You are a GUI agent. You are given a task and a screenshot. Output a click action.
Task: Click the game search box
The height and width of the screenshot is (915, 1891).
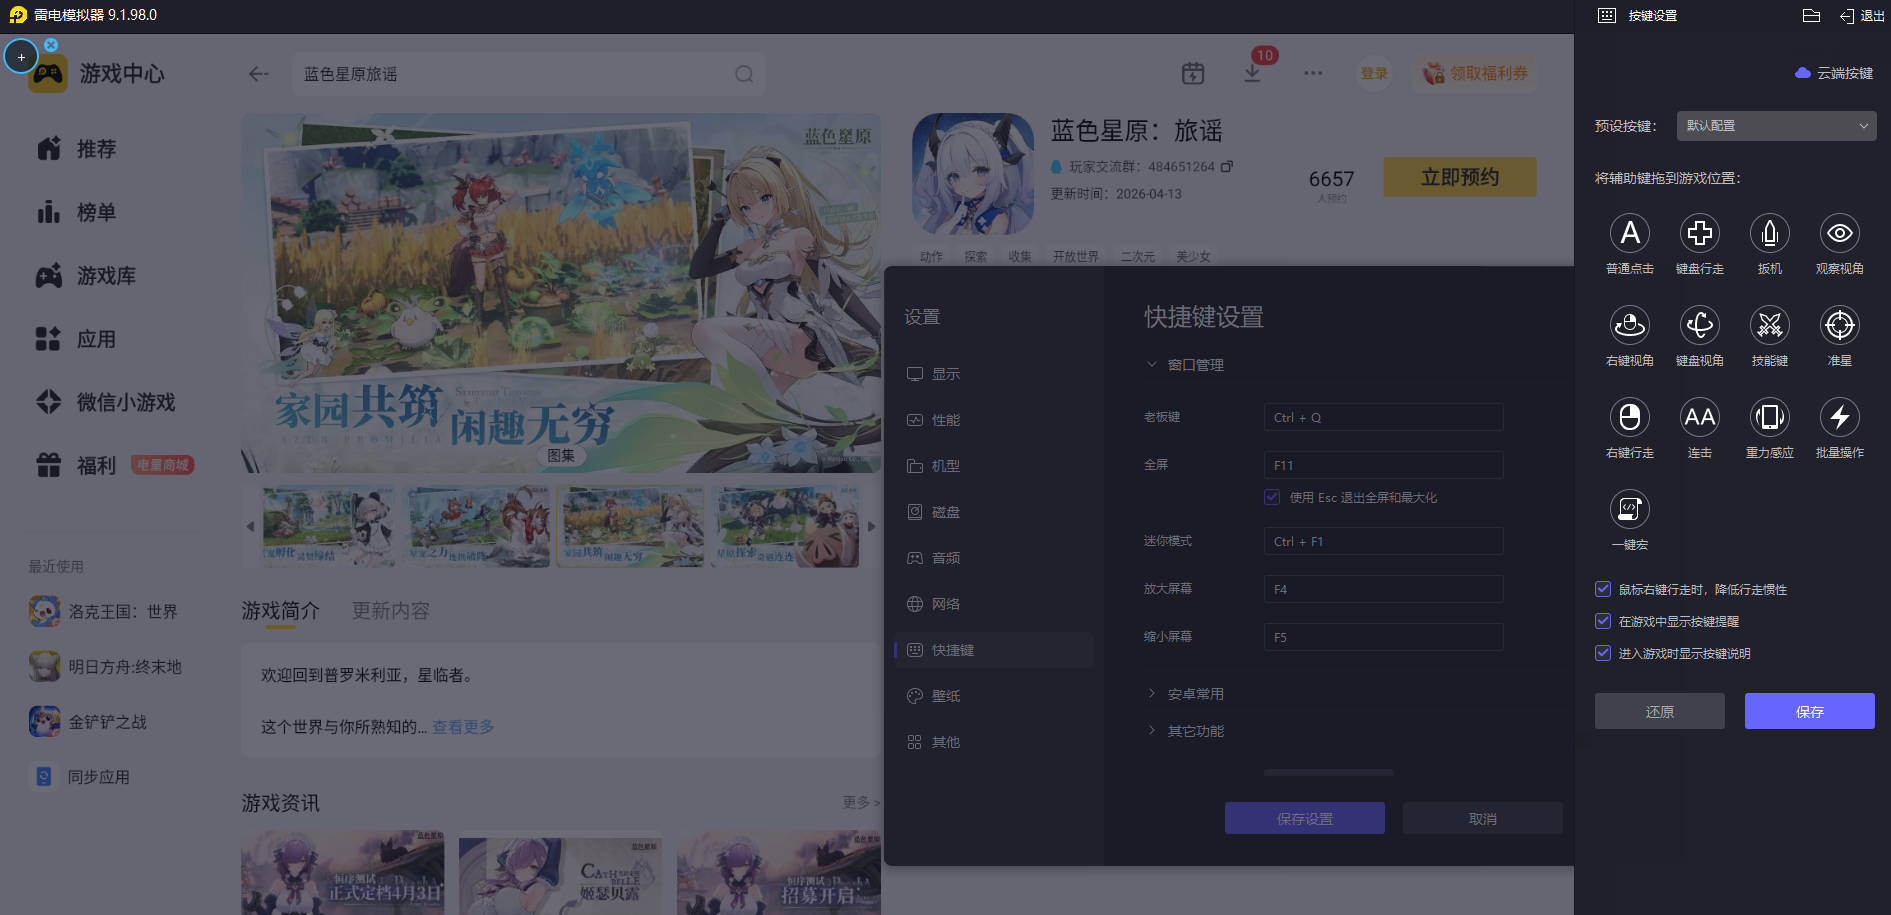coord(529,74)
